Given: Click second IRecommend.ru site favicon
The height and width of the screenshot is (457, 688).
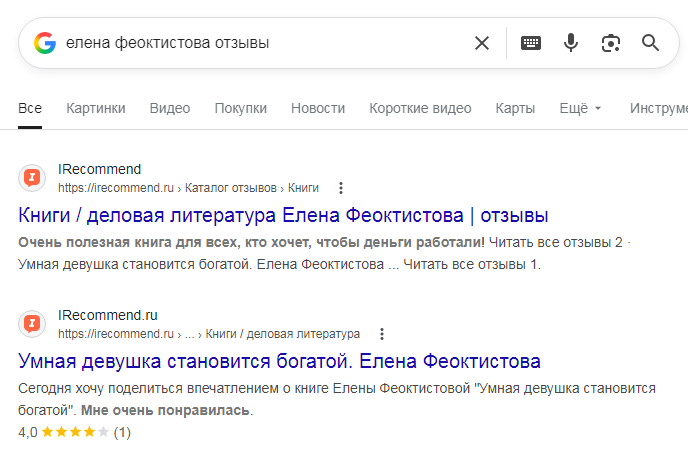Looking at the screenshot, I should 33,324.
